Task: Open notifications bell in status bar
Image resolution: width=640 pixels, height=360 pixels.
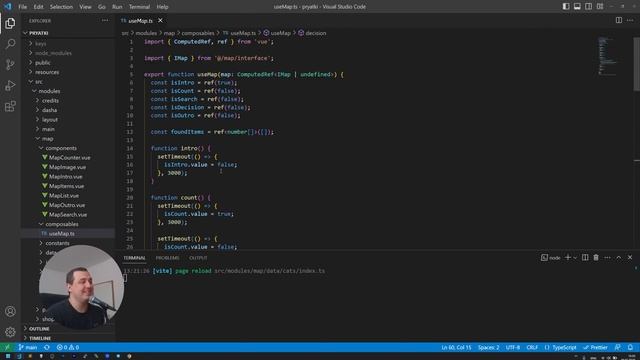Action: [x=630, y=347]
